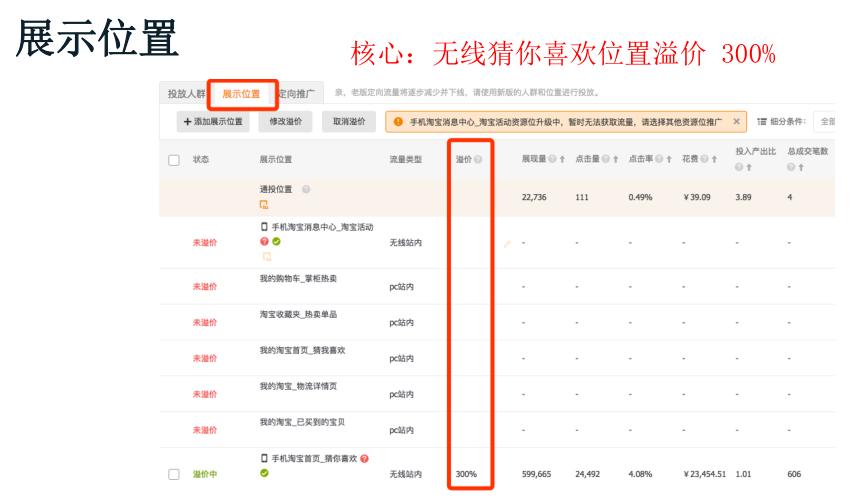Select the 我的淘宝_物流详情页 position name
The width and height of the screenshot is (852, 498).
pos(298,386)
